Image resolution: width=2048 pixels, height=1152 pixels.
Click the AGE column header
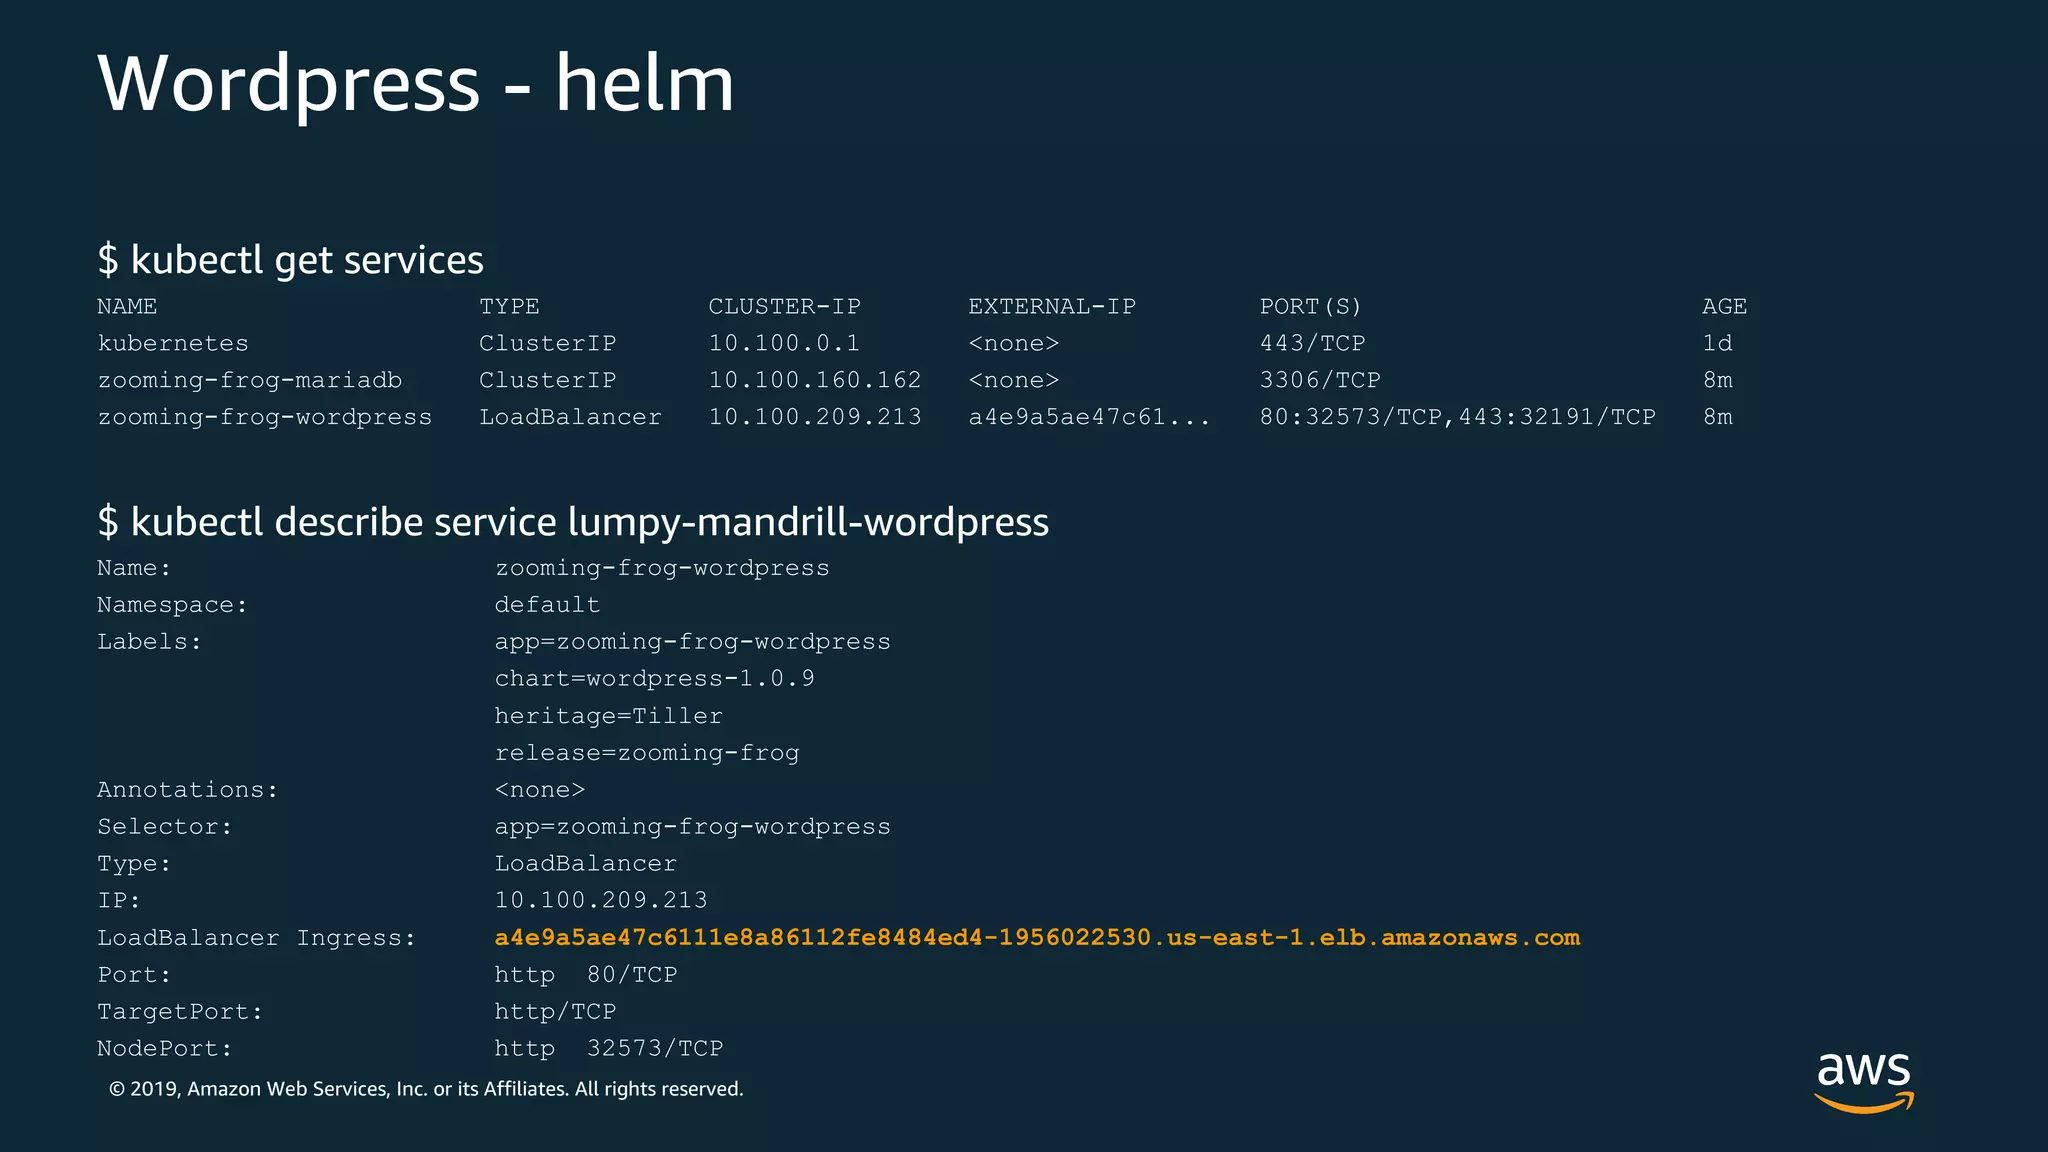click(1724, 306)
